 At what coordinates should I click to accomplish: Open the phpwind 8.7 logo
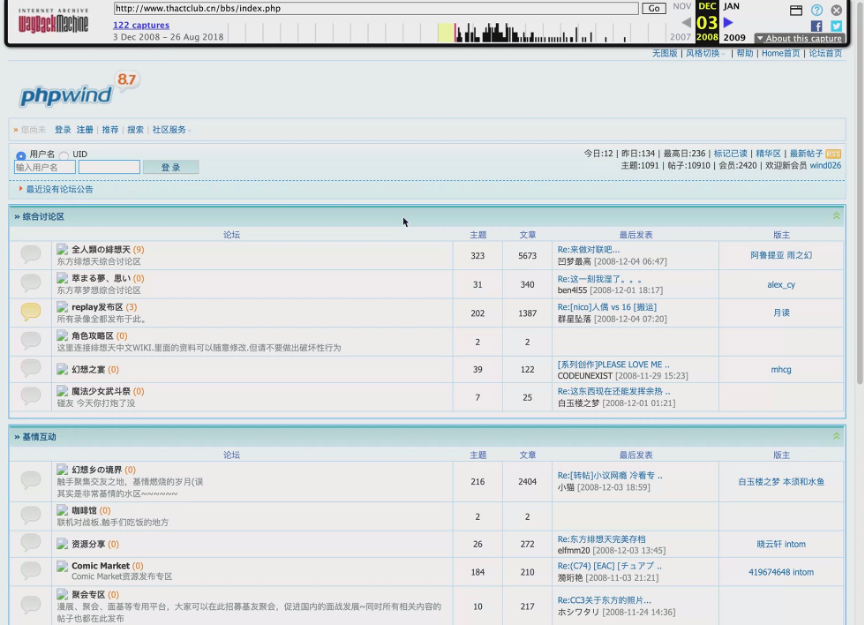click(x=79, y=89)
